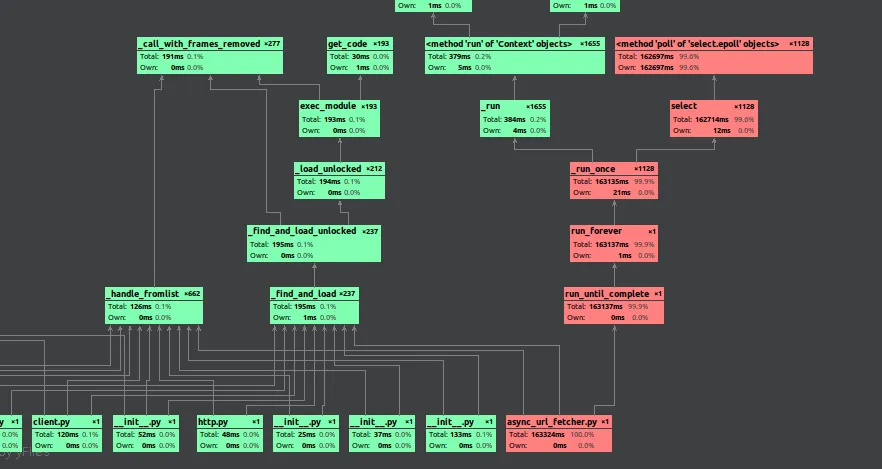This screenshot has width=882, height=469.
Task: Select the __init__.py node with Total 133ms
Action: tap(461, 434)
